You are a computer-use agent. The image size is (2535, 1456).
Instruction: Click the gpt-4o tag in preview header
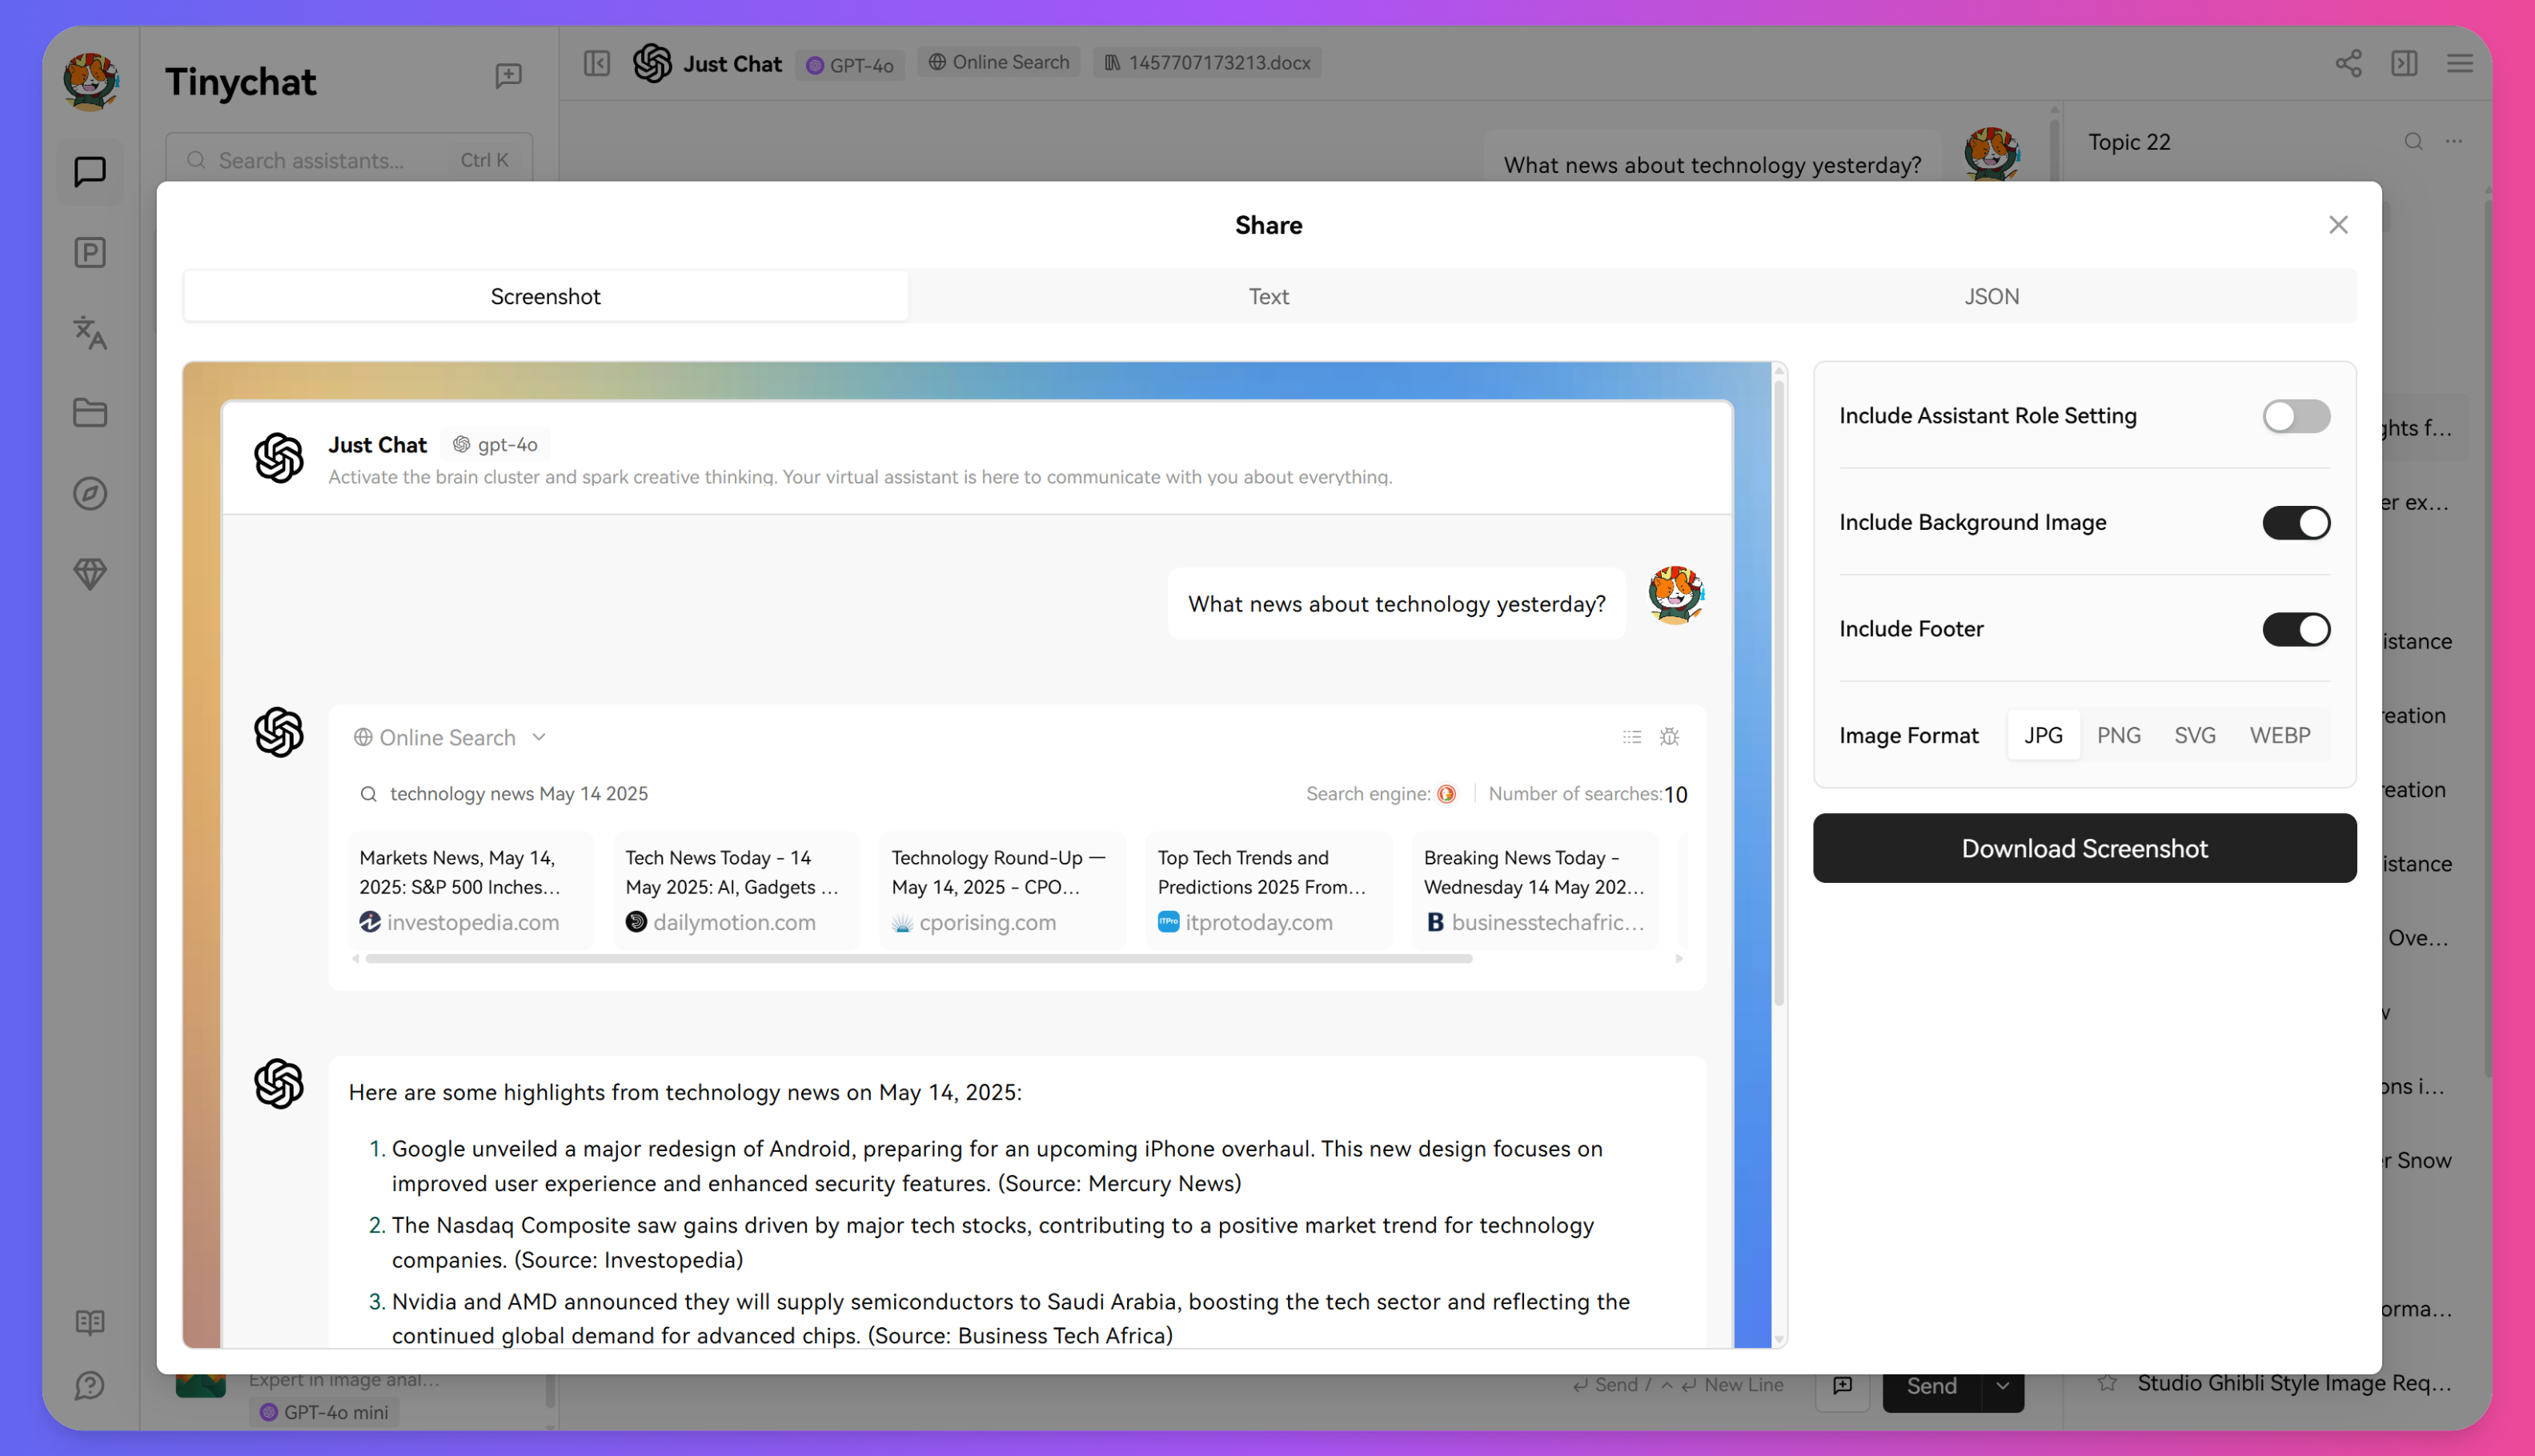click(x=495, y=444)
